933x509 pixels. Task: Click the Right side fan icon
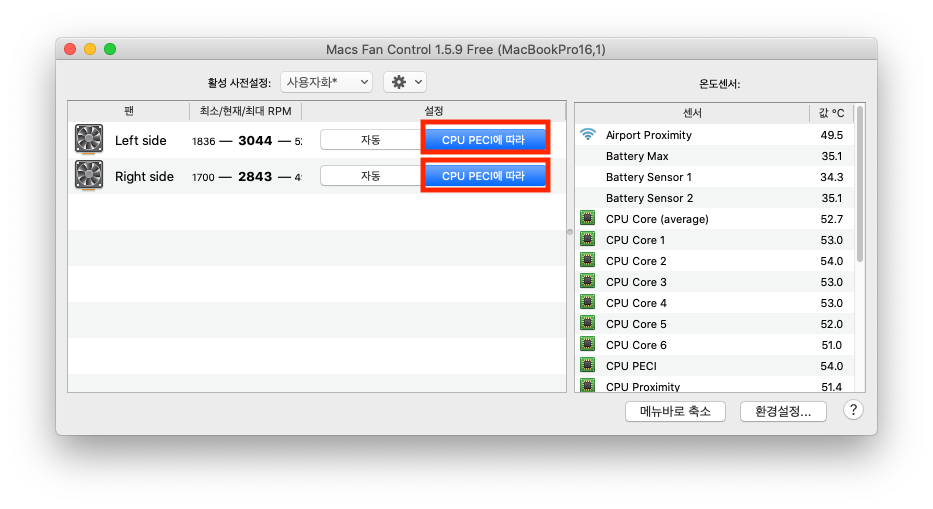click(x=89, y=176)
